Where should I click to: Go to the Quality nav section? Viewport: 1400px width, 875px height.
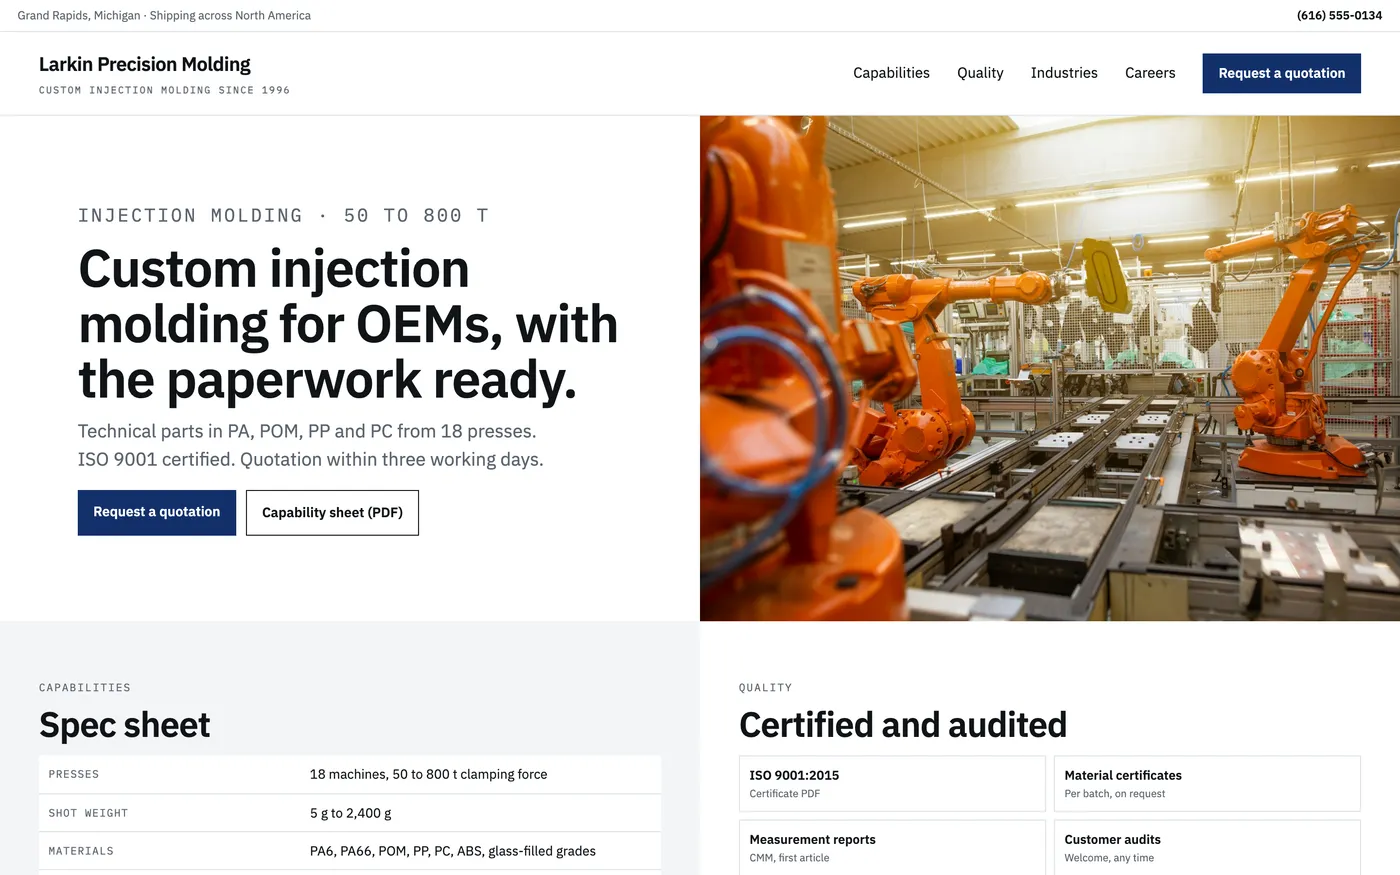(x=980, y=73)
